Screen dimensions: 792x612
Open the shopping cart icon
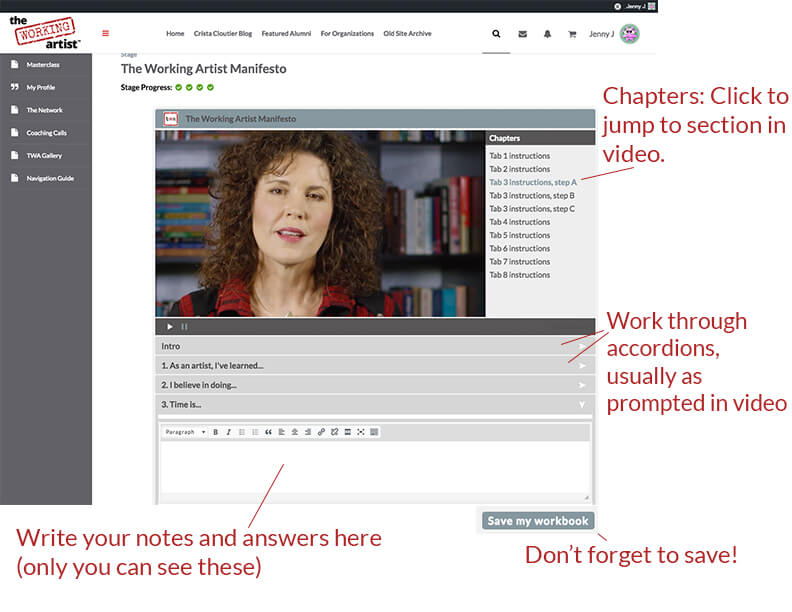(572, 34)
